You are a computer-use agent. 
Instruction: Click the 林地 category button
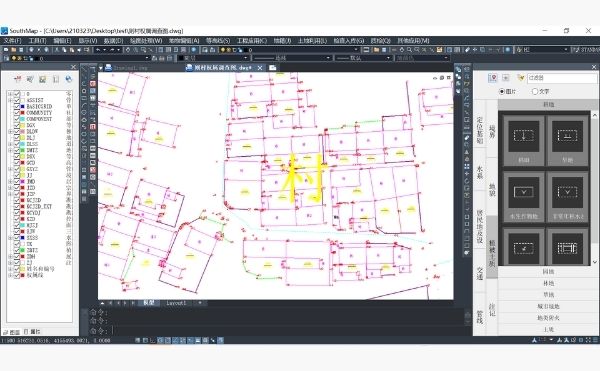(548, 283)
